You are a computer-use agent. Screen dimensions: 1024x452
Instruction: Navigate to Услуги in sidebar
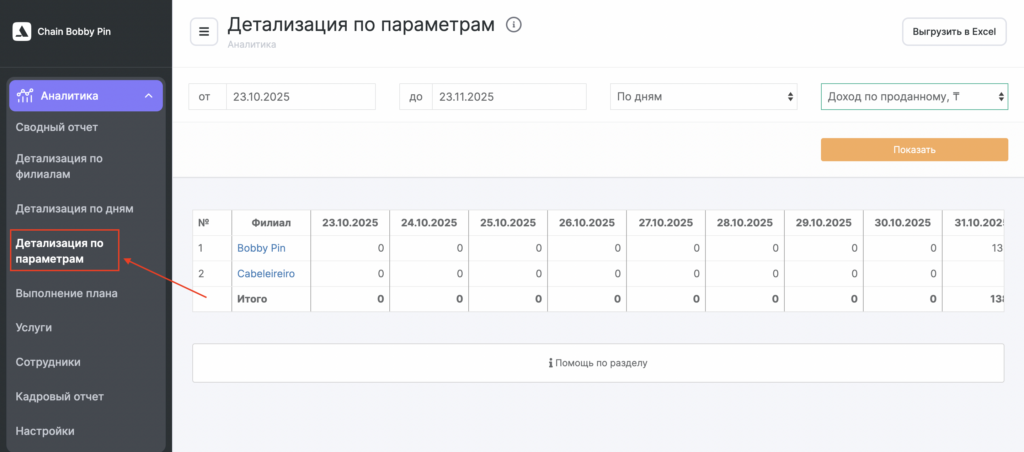[34, 327]
